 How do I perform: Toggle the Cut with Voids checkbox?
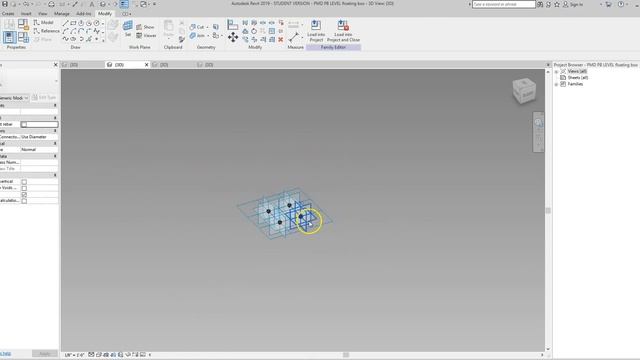[x=24, y=188]
